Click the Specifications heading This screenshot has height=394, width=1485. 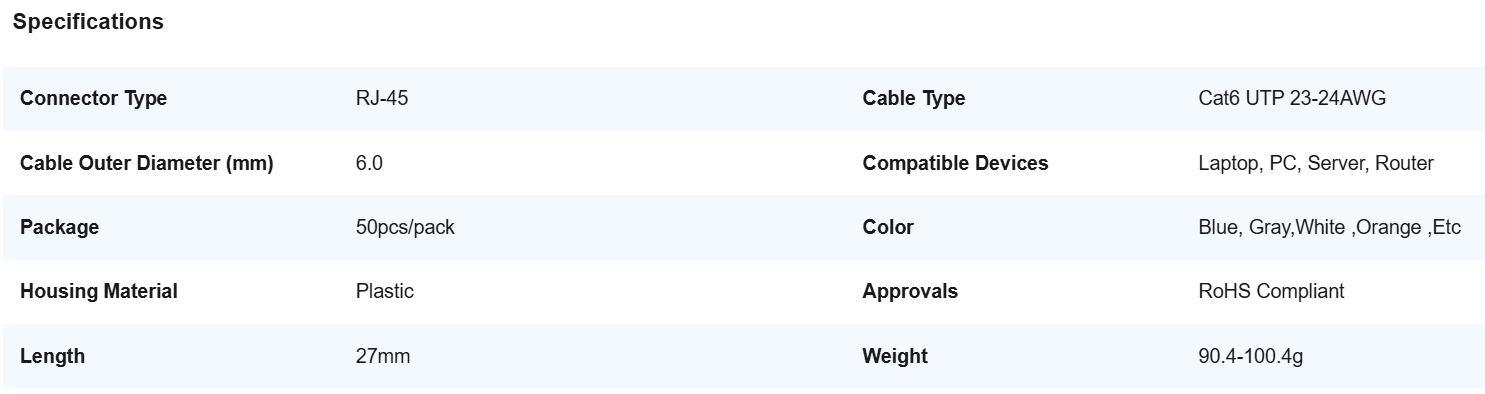[x=88, y=22]
